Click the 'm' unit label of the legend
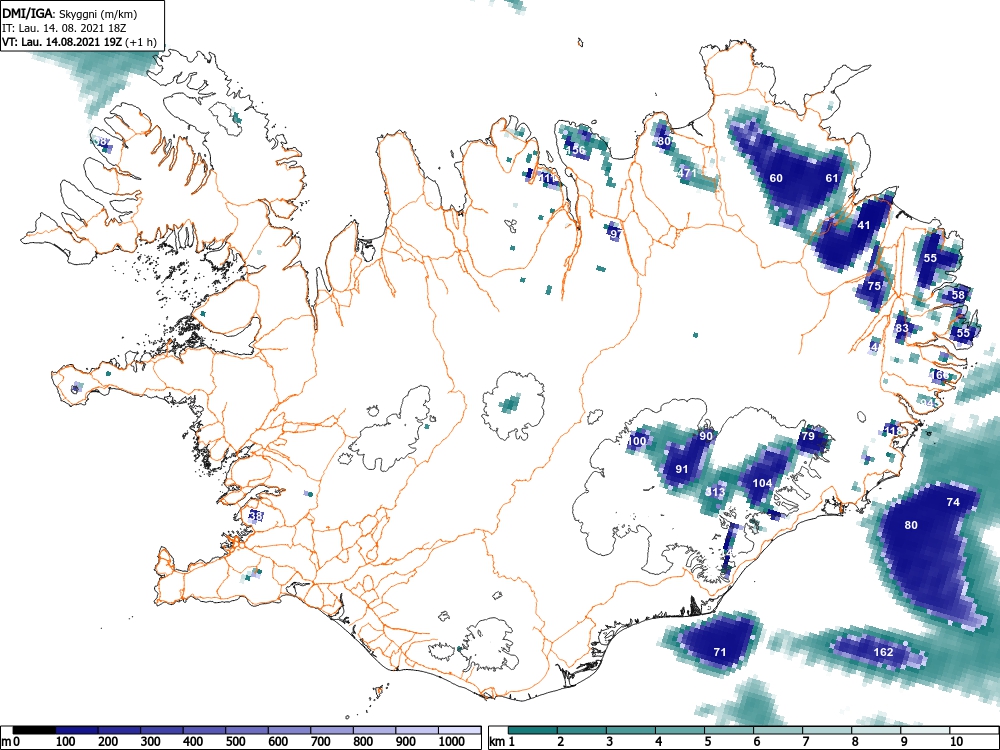Screen dimensions: 1000x750 (5, 742)
